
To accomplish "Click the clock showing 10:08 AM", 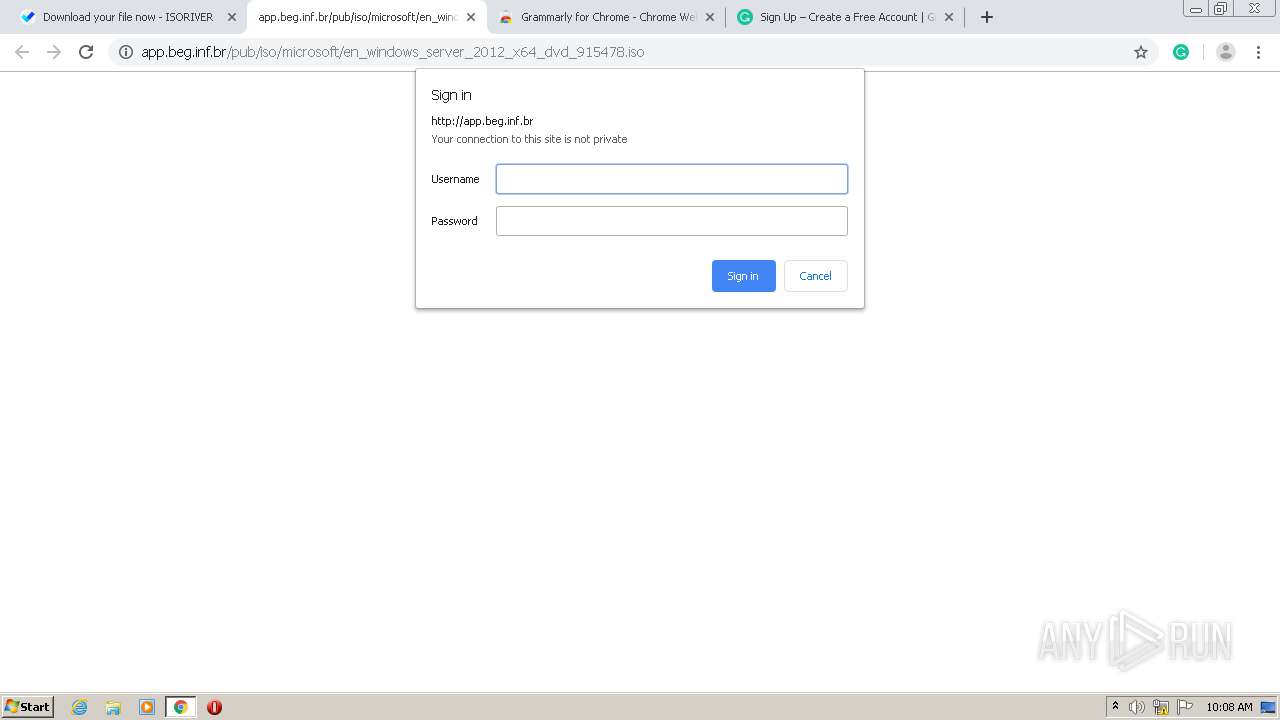I will (x=1229, y=707).
